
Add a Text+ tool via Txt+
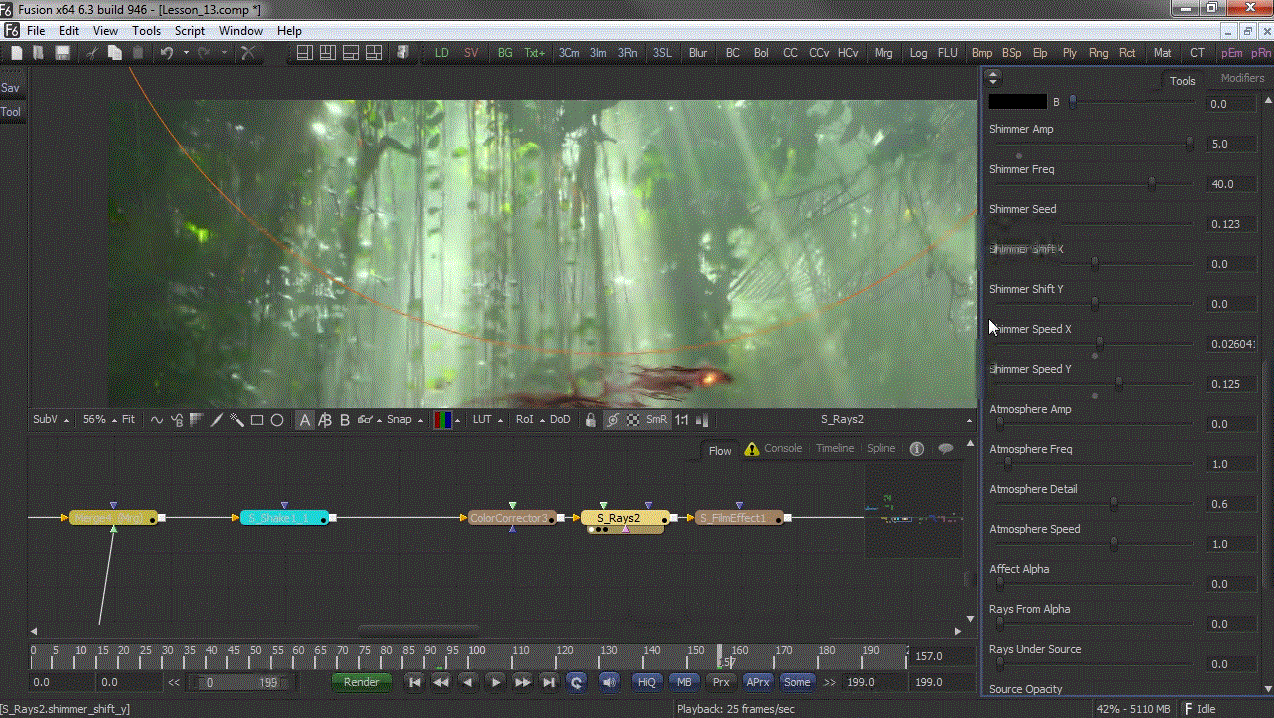(535, 53)
